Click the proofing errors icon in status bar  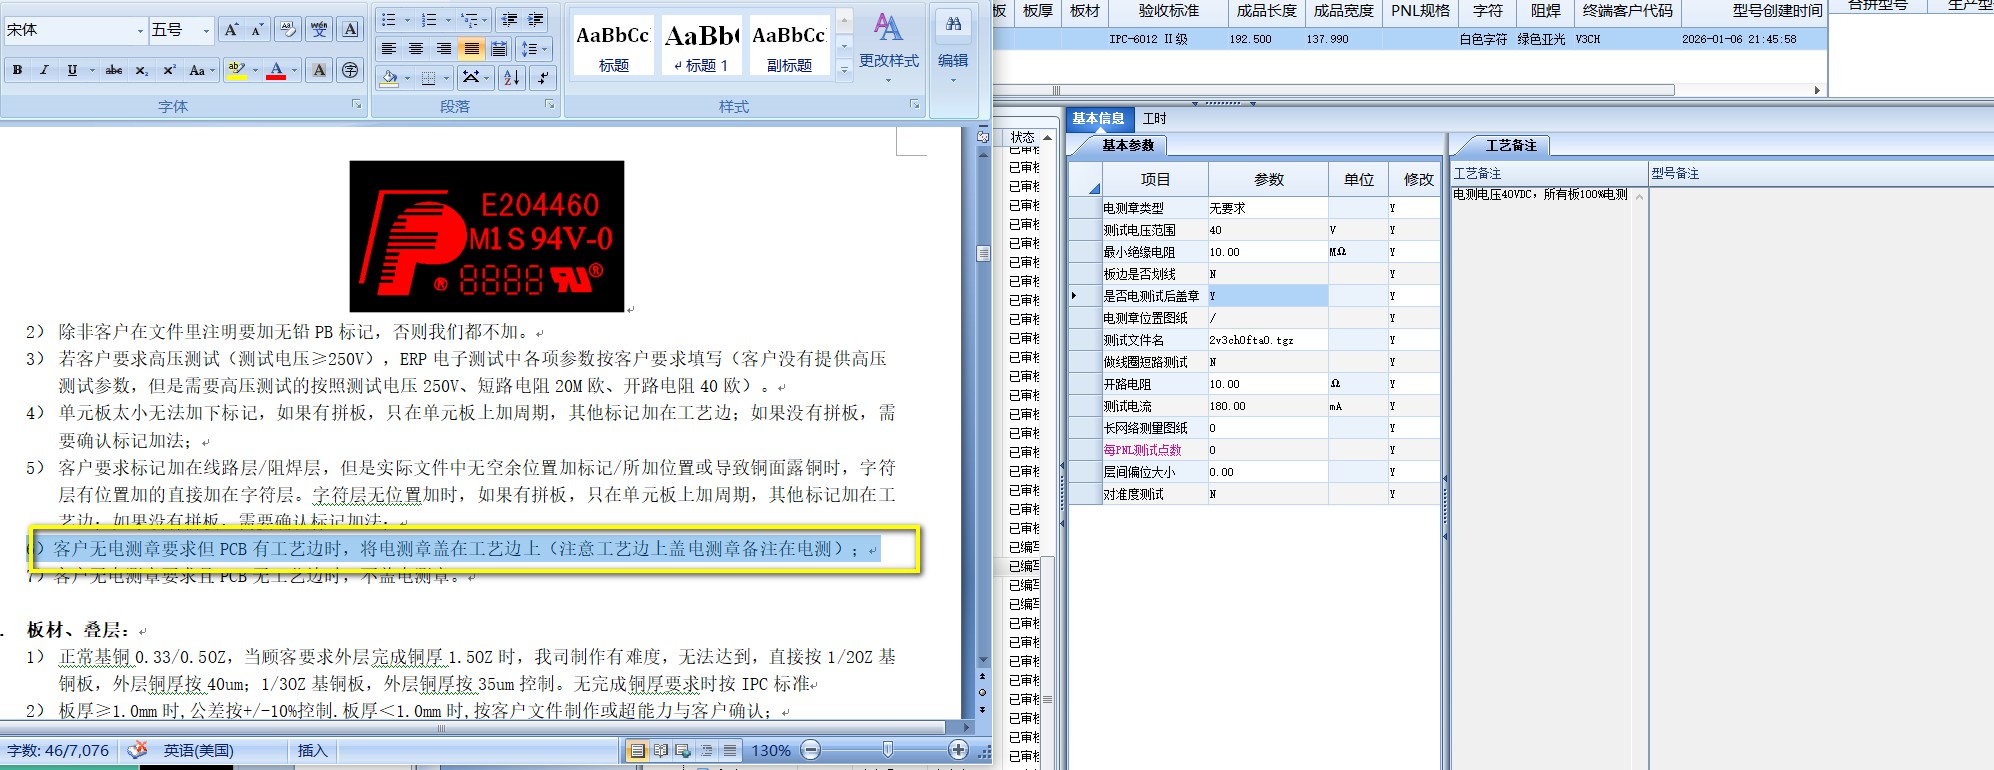[138, 750]
